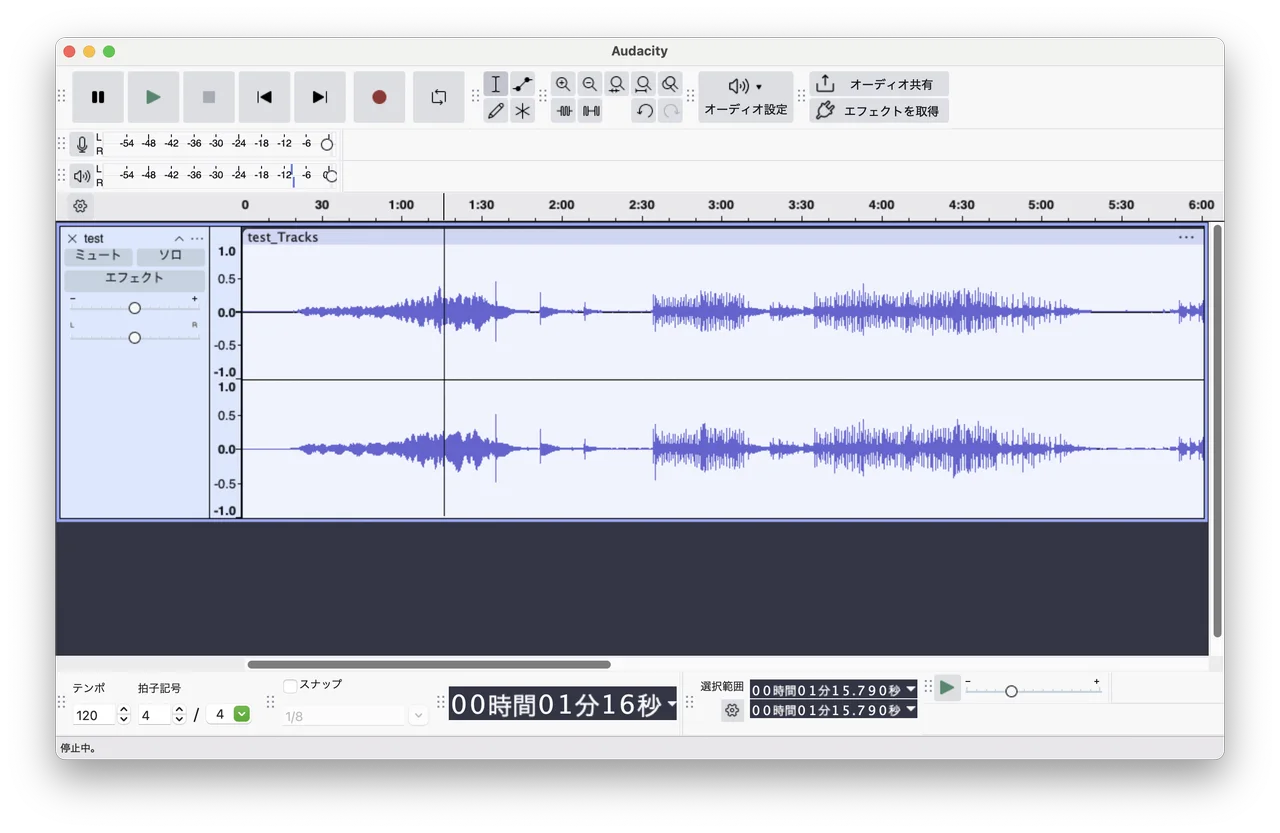Viewport: 1280px width, 833px height.
Task: Click the エフェクト button on the track
Action: coord(134,279)
